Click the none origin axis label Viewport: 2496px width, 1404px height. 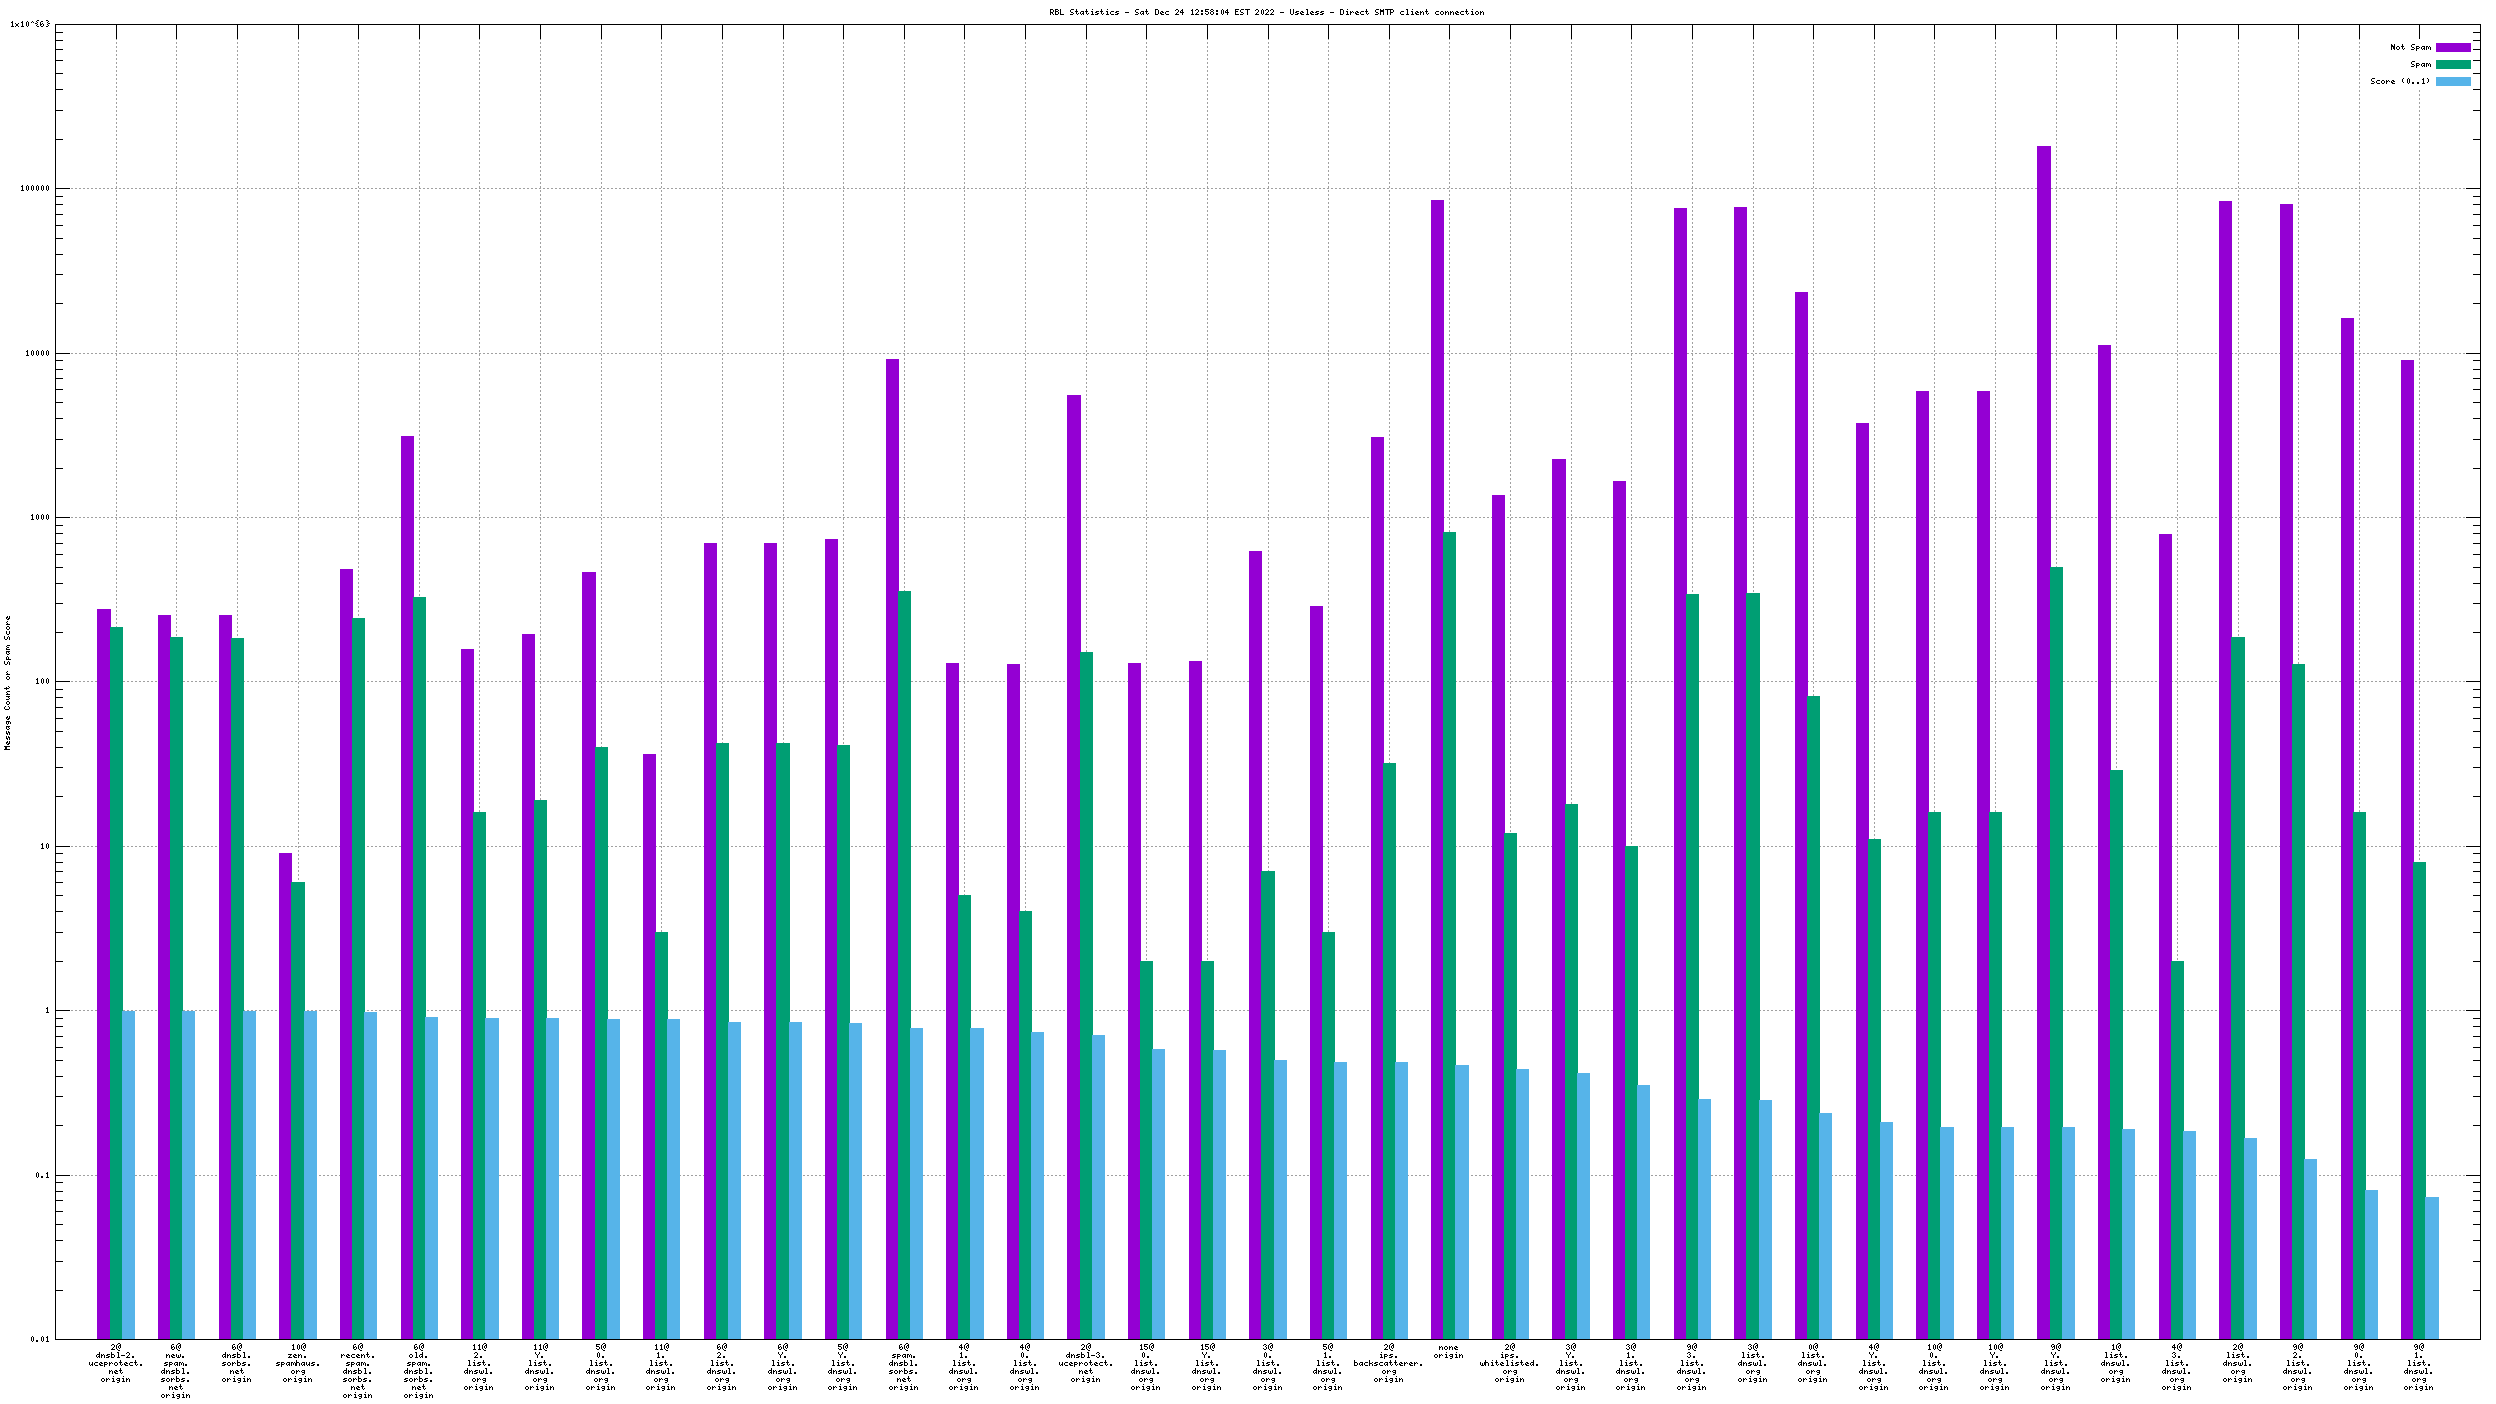pos(1448,1351)
